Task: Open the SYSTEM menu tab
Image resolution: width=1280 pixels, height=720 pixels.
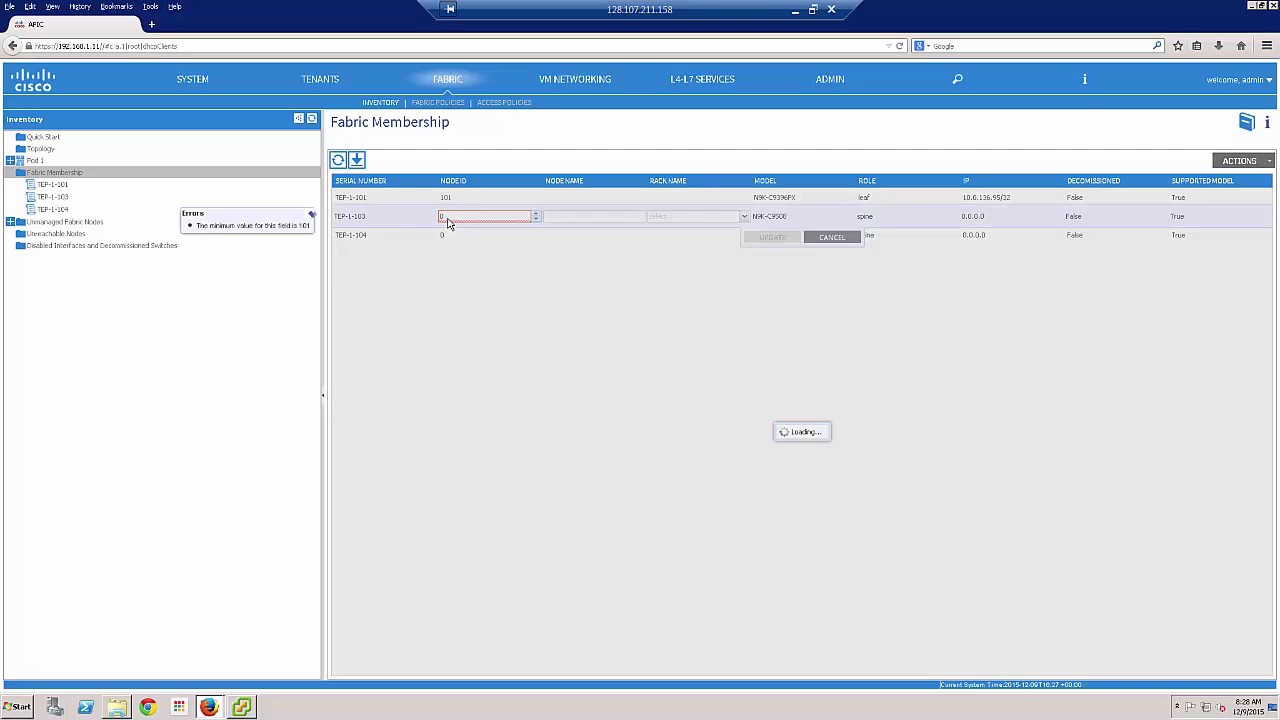Action: coord(192,79)
